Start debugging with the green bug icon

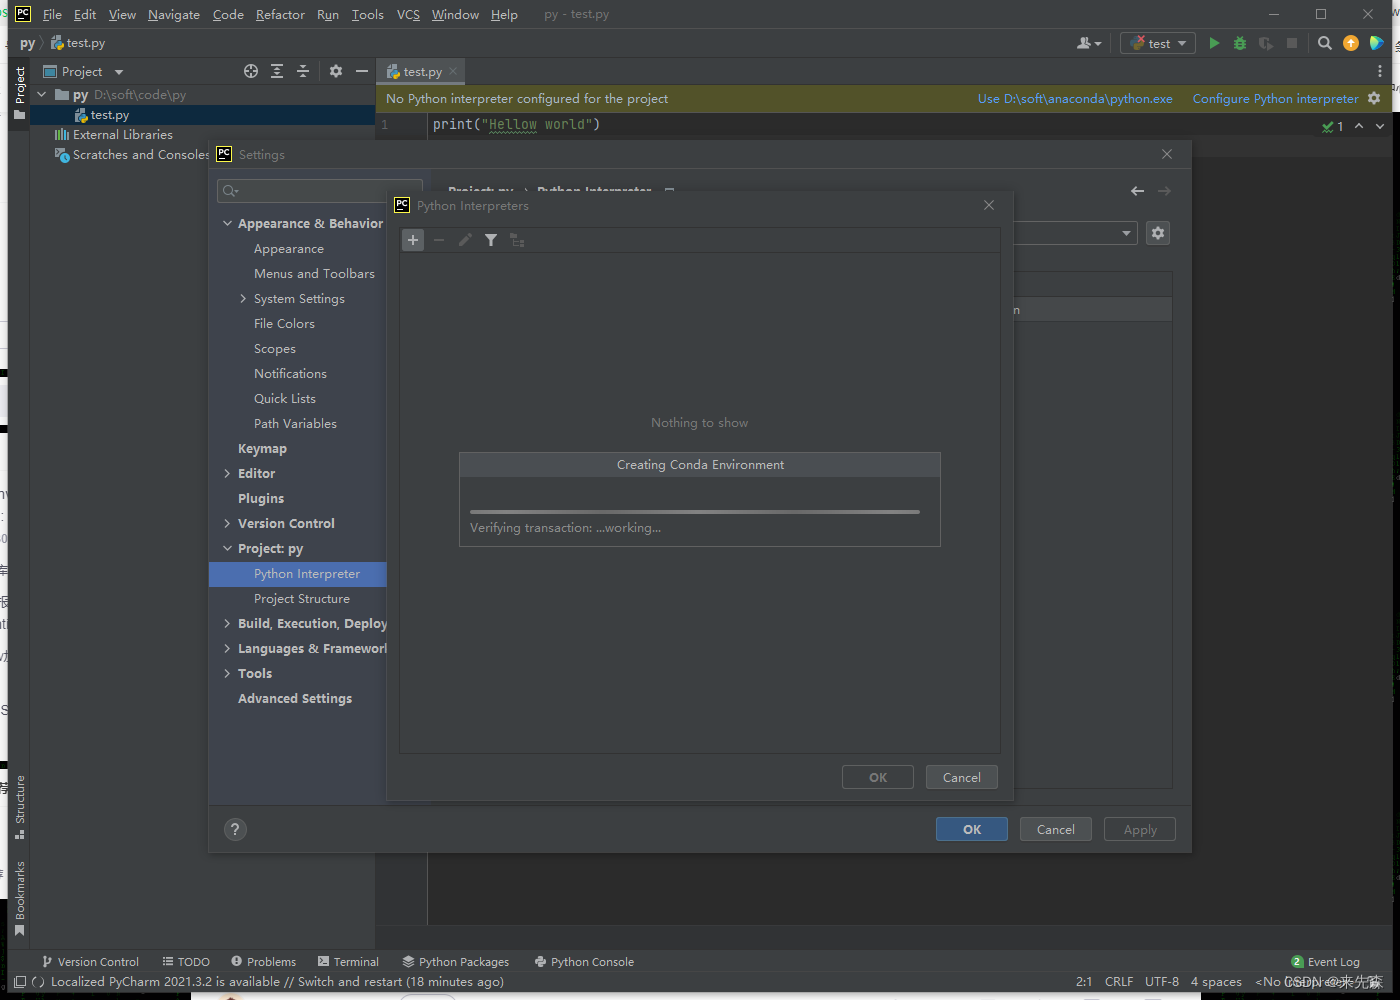(x=1240, y=43)
